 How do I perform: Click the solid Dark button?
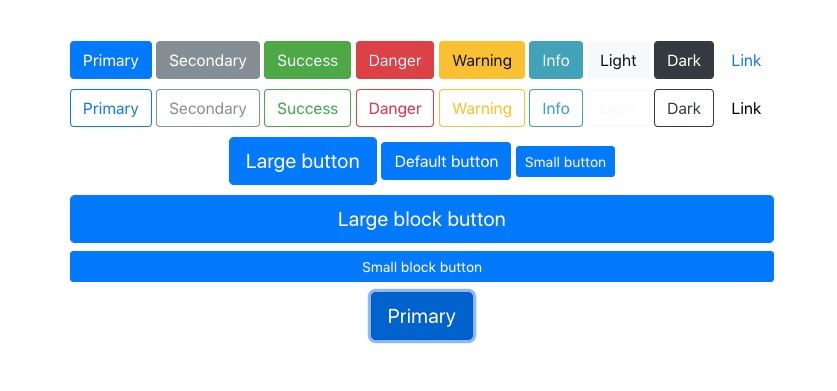[x=684, y=60]
